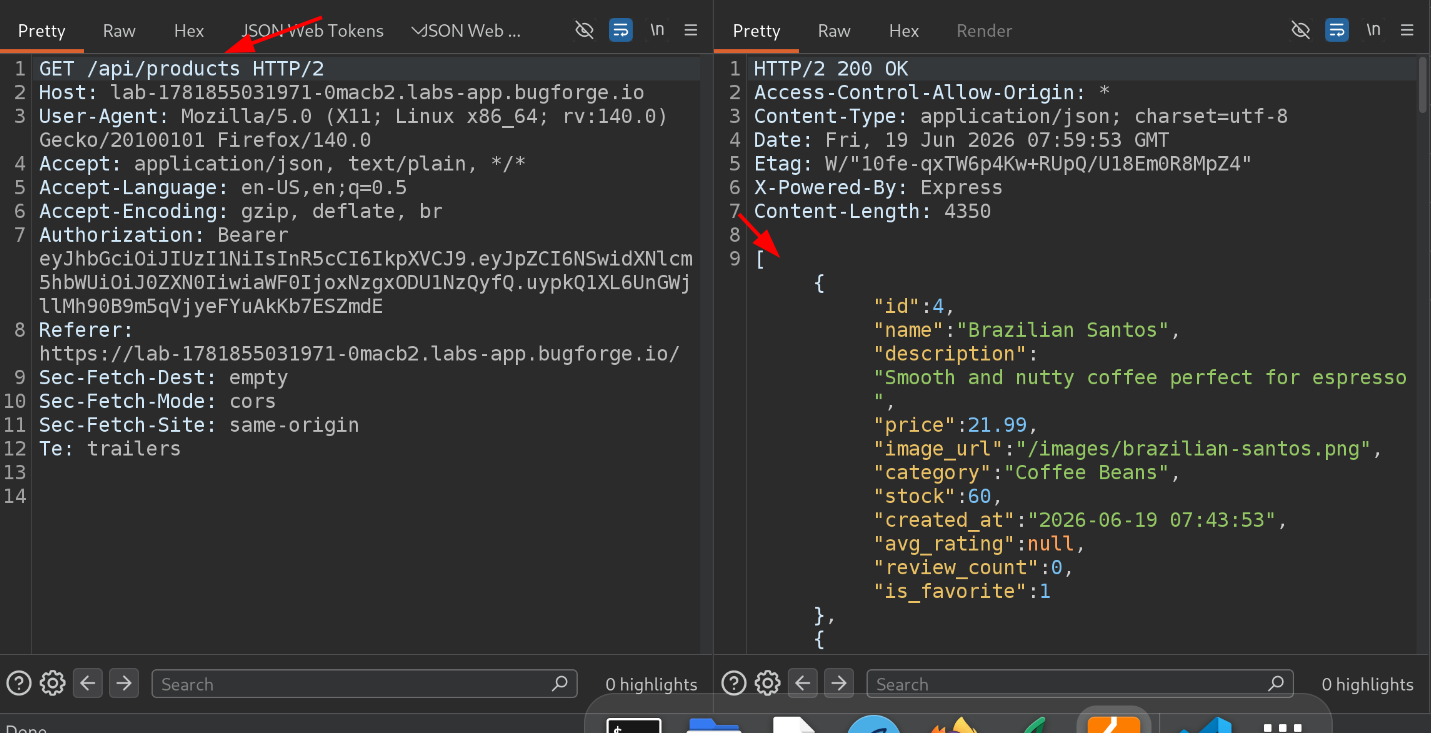Screen dimensions: 1431x733
Task: Click the response pane back arrow button
Action: point(803,684)
